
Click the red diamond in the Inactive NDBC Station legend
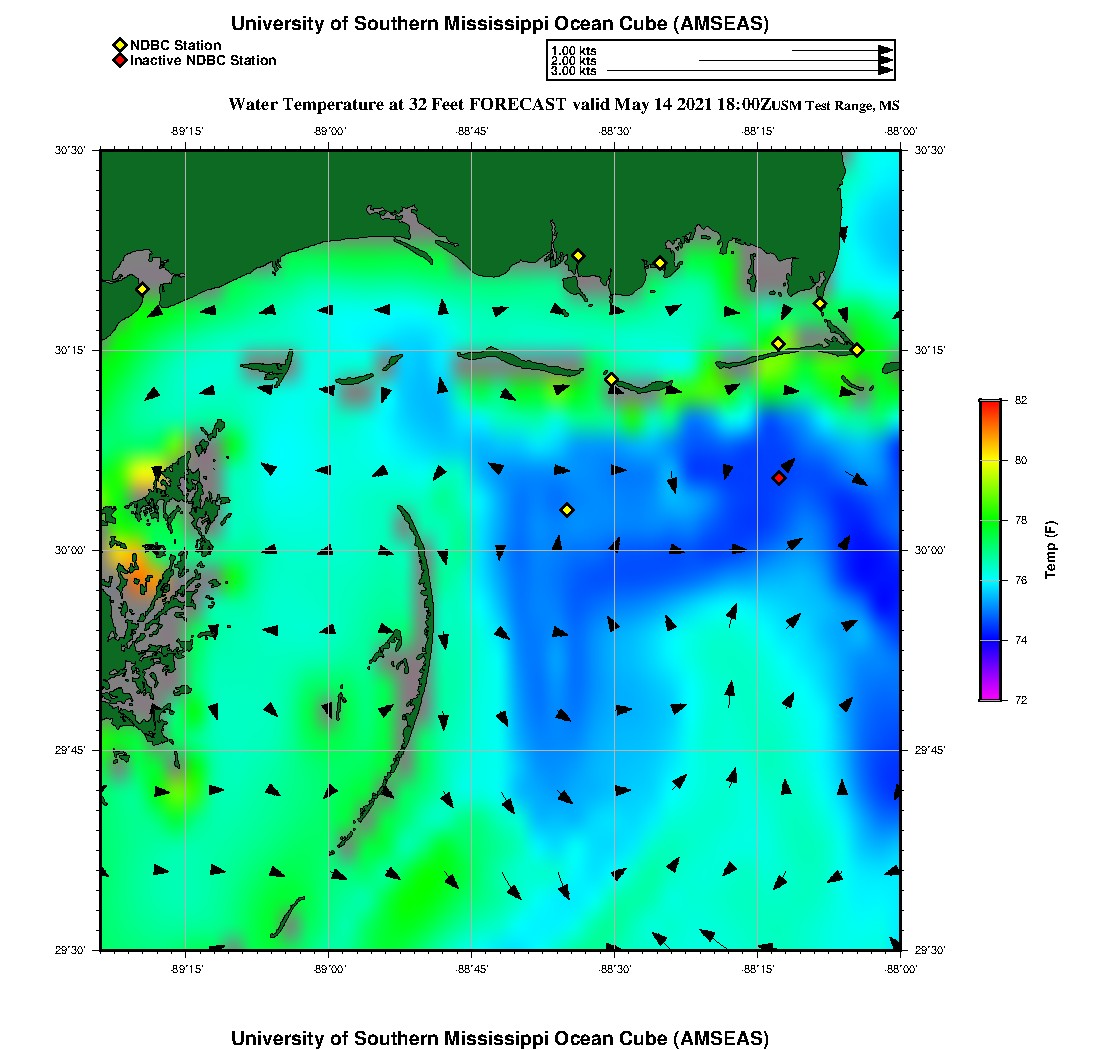point(120,60)
